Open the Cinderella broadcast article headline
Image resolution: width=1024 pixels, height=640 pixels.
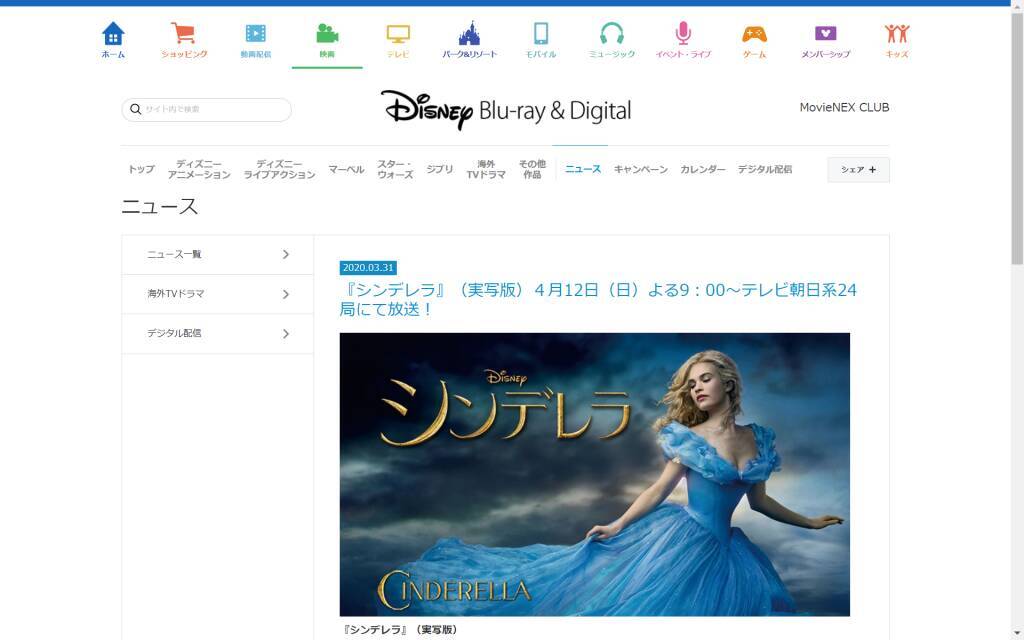(598, 300)
